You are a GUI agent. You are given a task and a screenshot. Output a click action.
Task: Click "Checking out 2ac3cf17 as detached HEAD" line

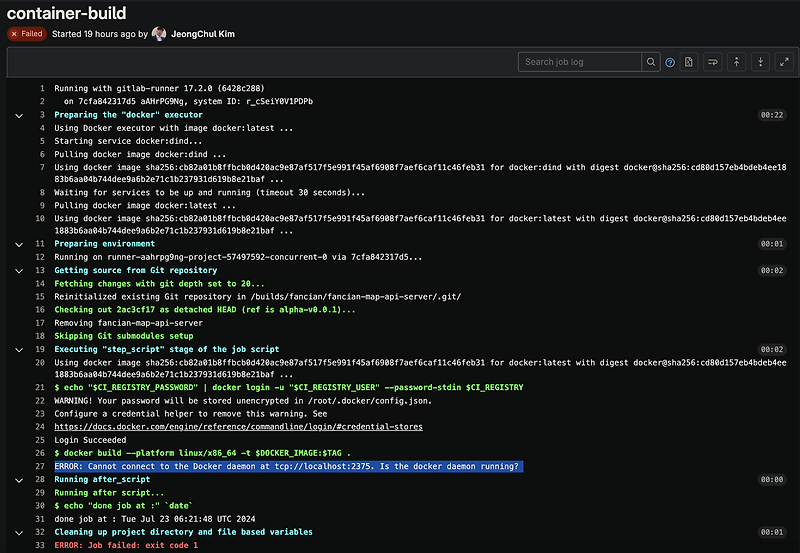pyautogui.click(x=205, y=310)
